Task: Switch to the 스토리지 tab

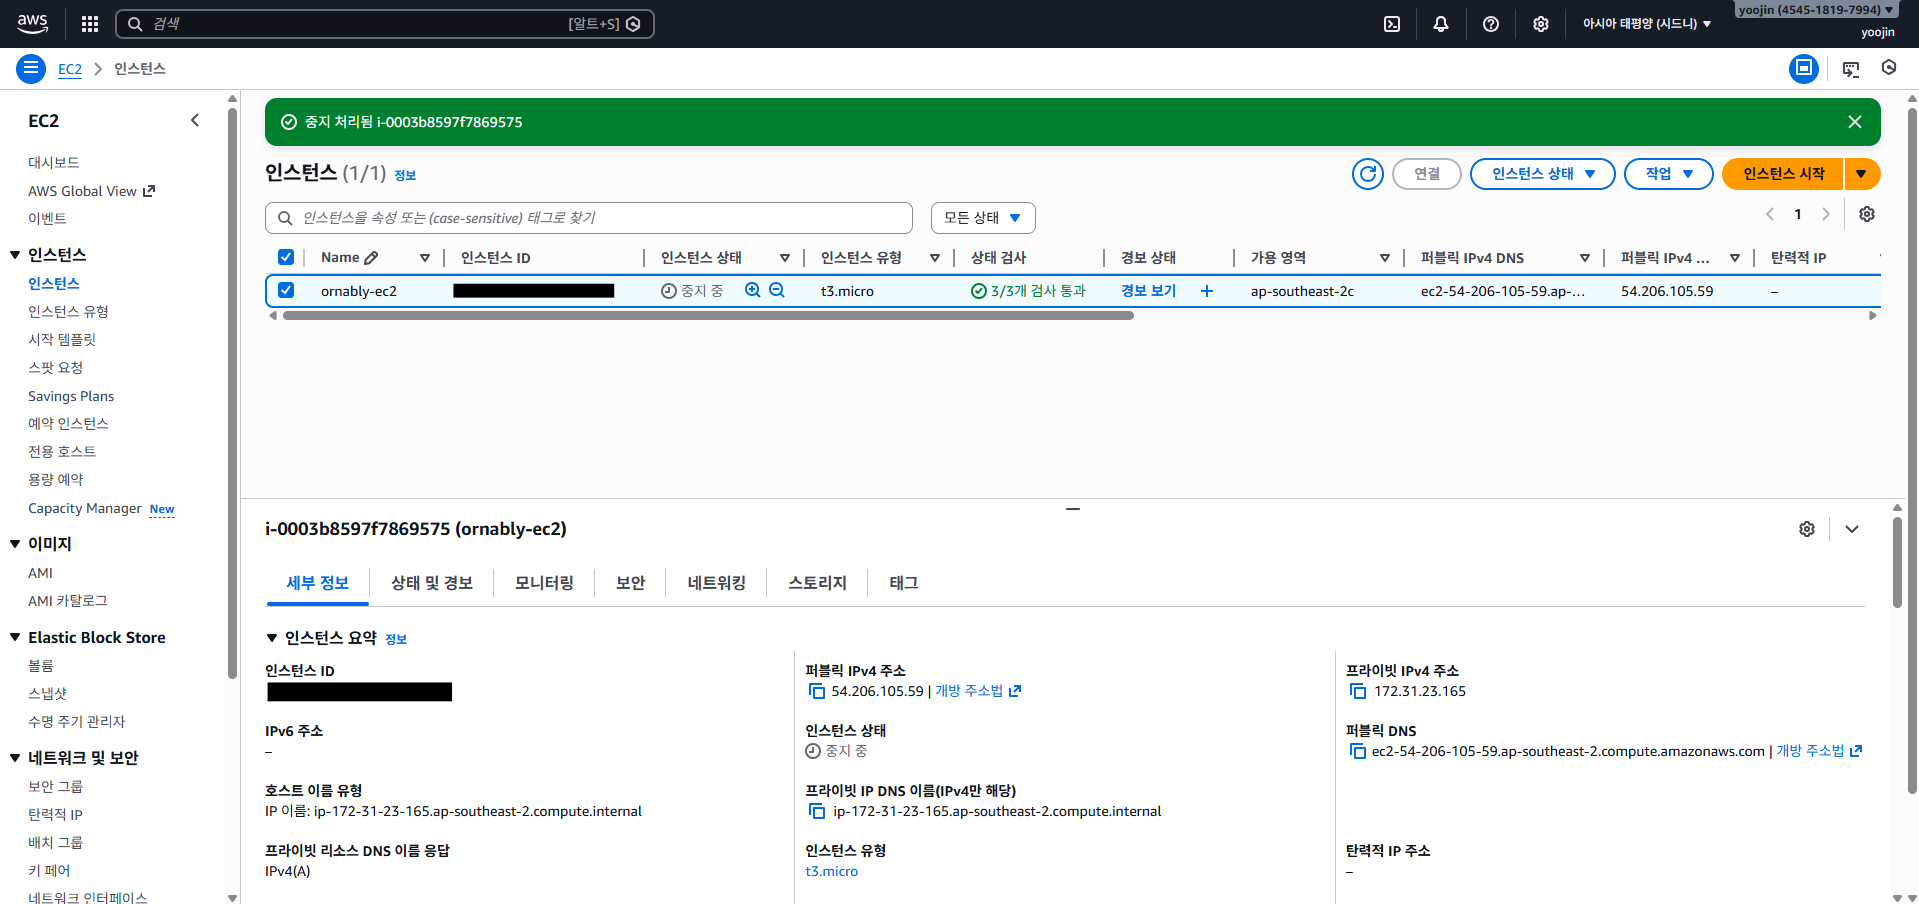Action: (817, 583)
